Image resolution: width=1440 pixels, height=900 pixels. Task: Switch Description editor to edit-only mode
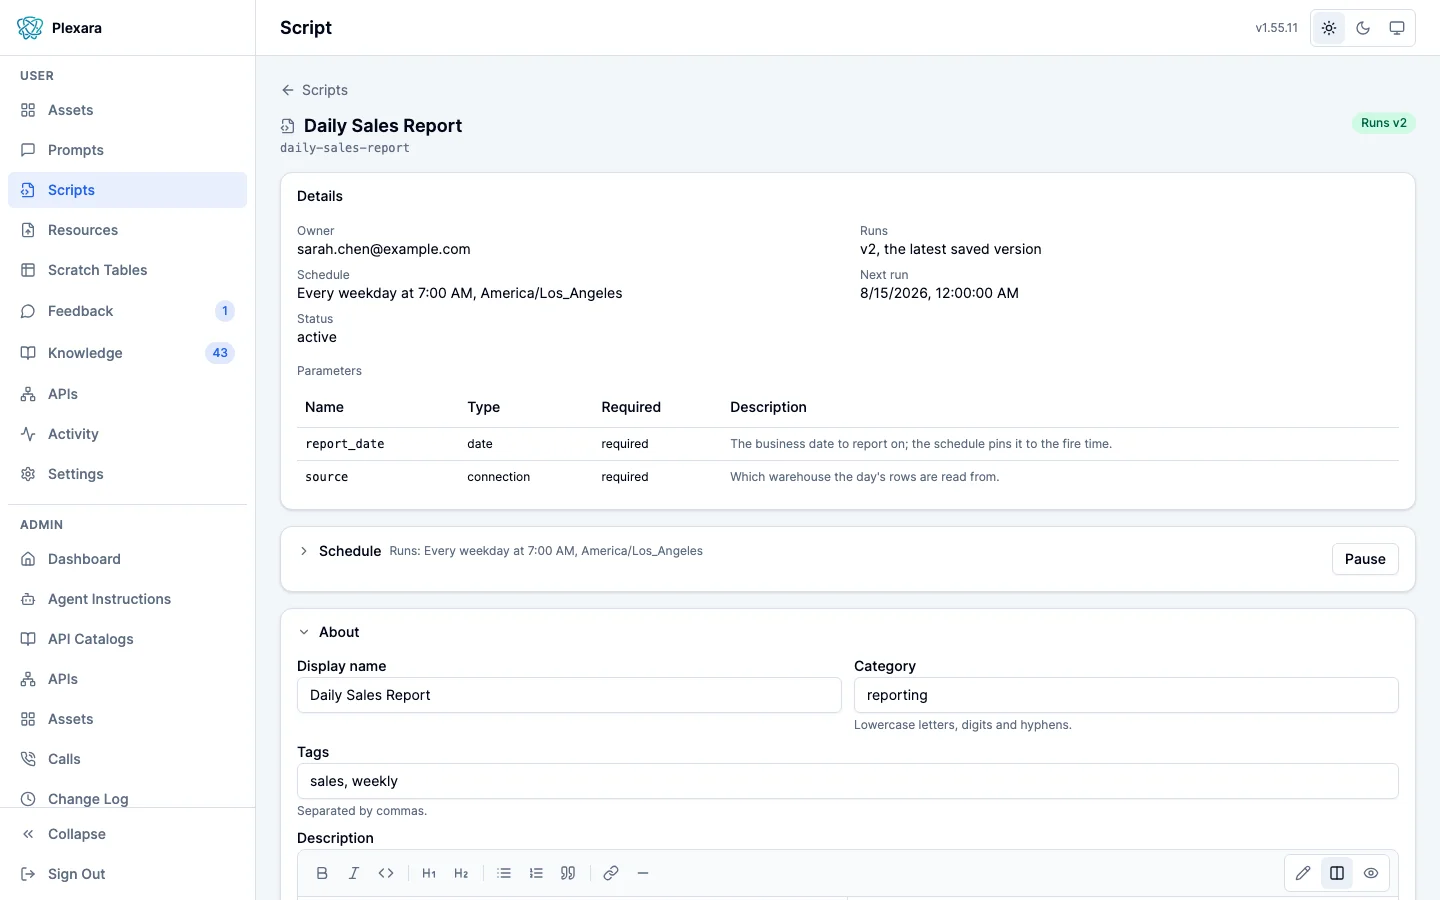(1303, 873)
